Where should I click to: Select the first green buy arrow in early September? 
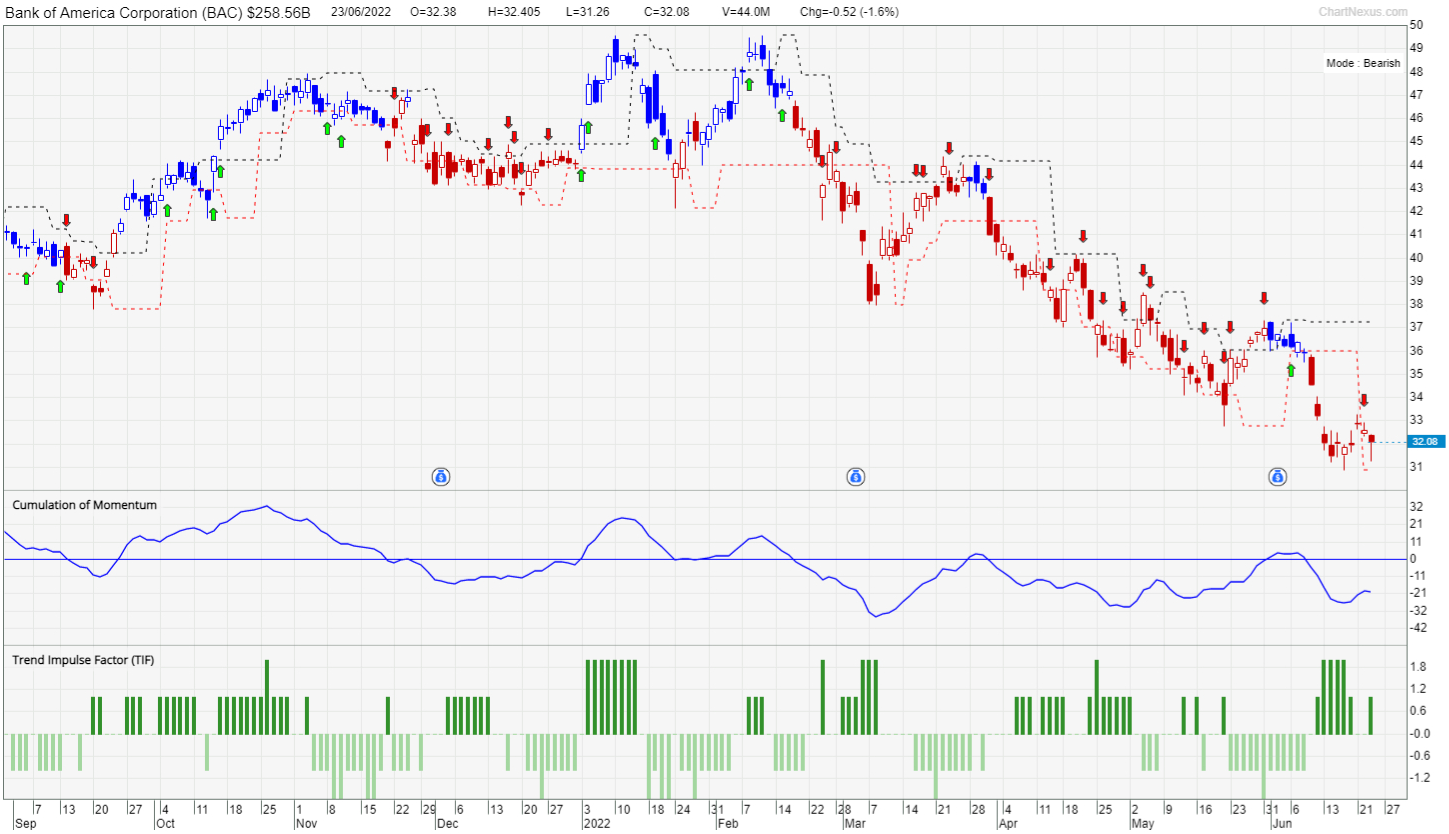pos(27,279)
